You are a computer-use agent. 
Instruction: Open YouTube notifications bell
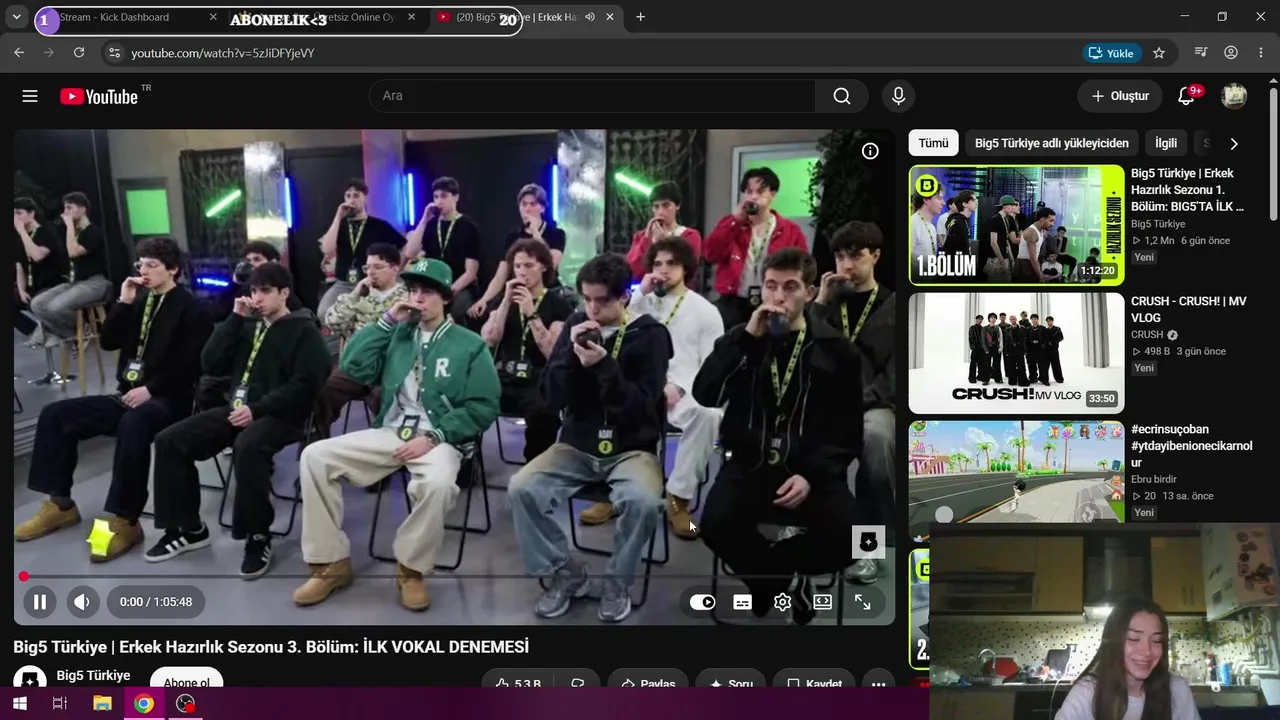click(x=1187, y=96)
